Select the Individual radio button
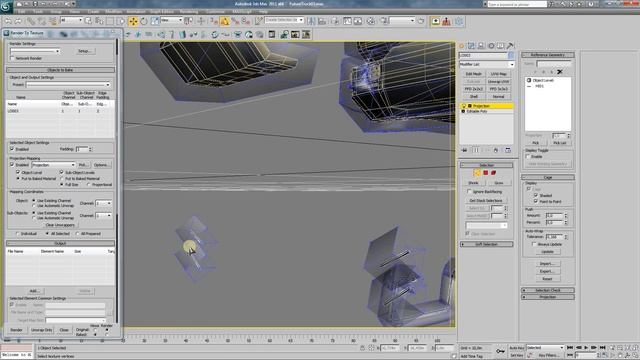The width and height of the screenshot is (640, 360). 18,233
